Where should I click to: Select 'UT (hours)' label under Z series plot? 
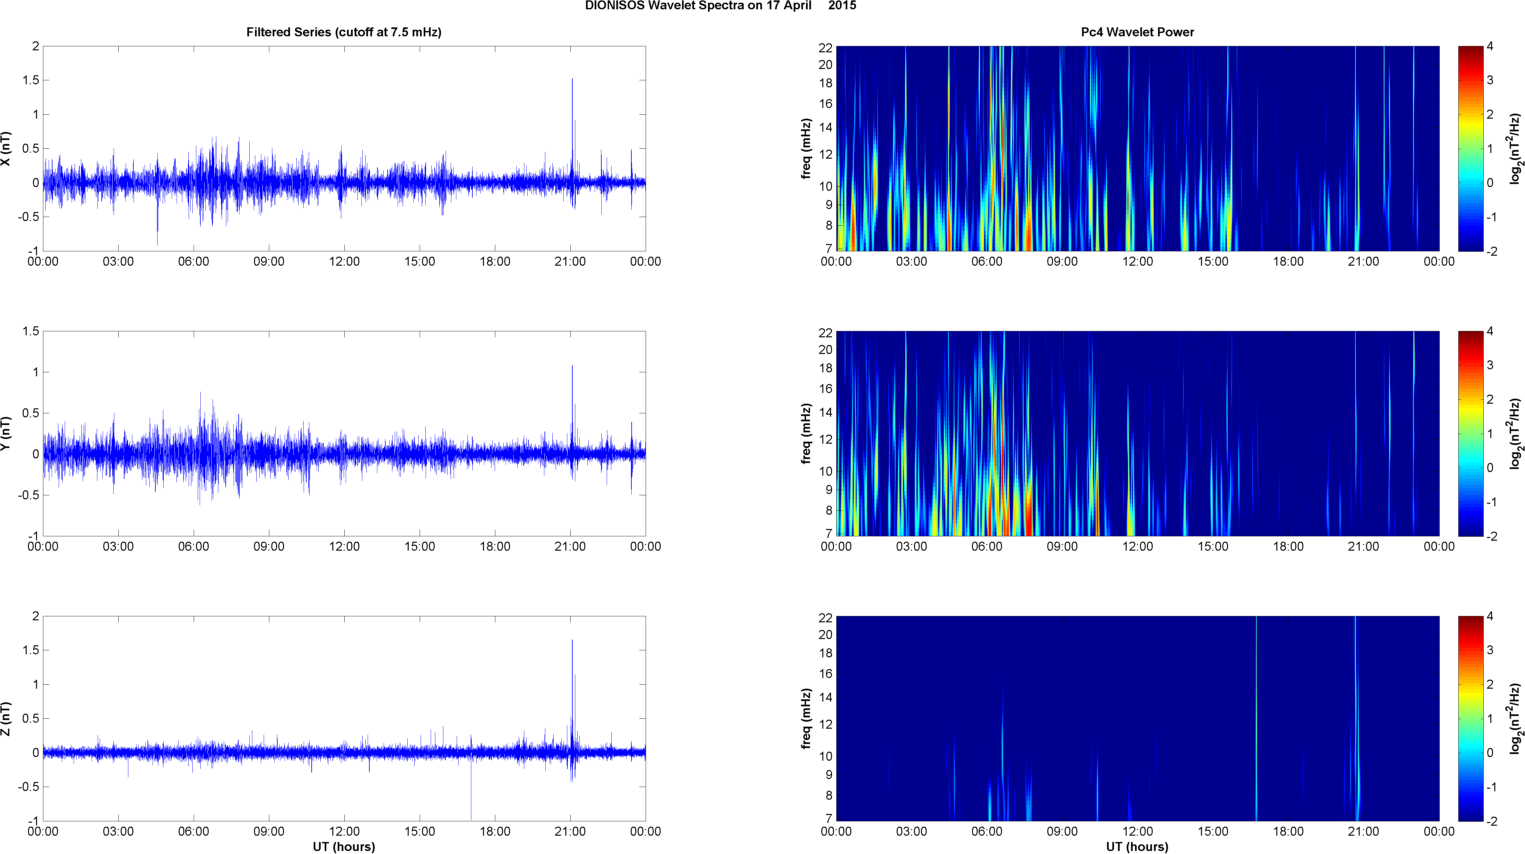(x=344, y=847)
